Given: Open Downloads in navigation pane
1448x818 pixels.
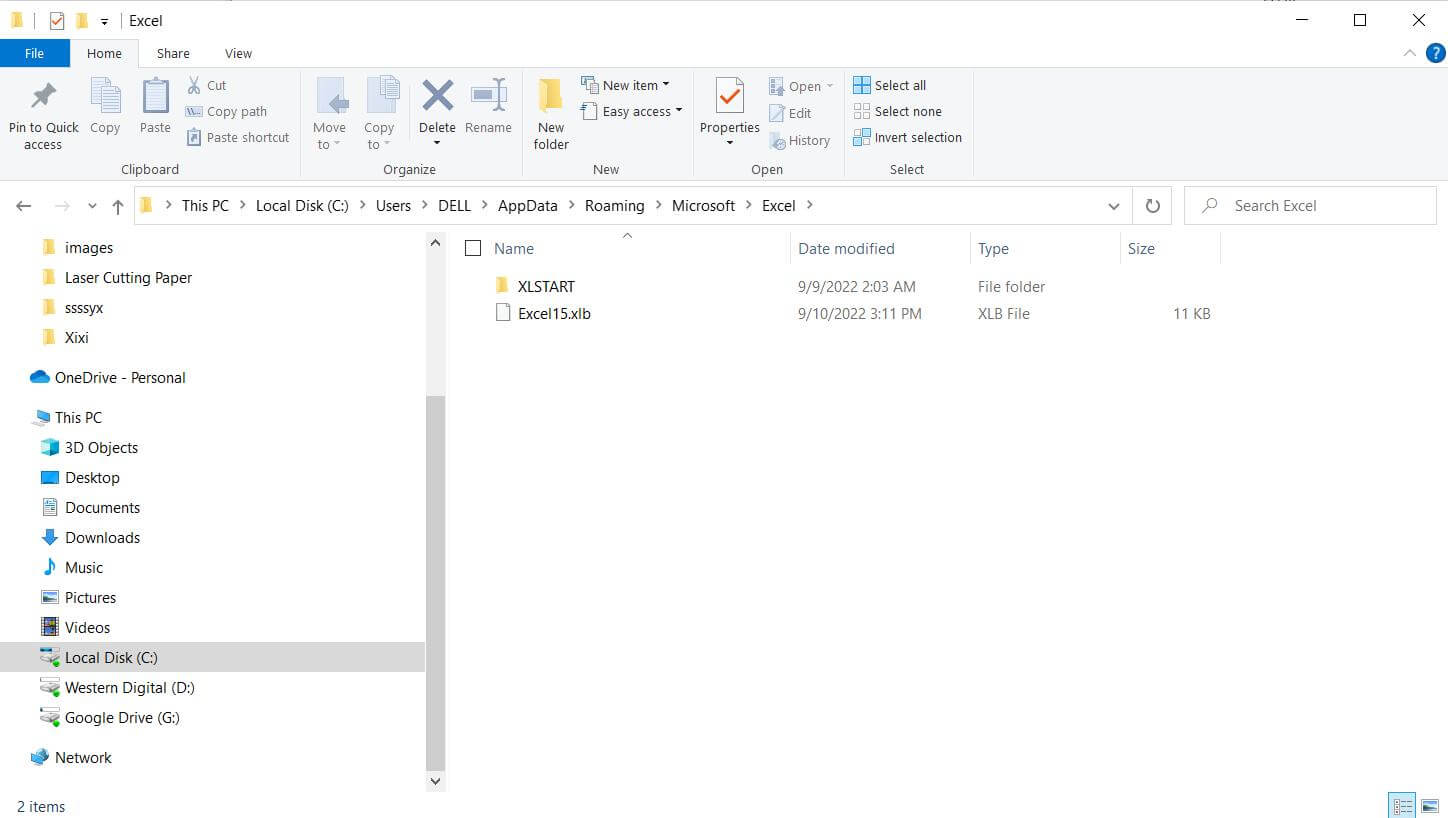Looking at the screenshot, I should [102, 537].
